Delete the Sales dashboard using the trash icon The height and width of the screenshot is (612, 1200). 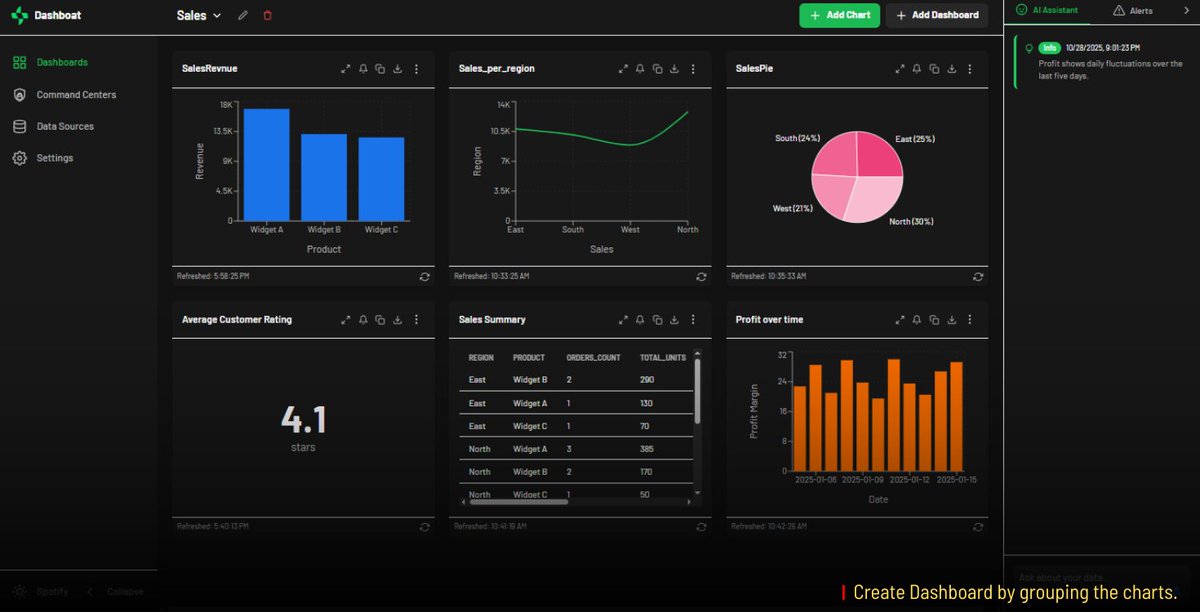click(267, 15)
